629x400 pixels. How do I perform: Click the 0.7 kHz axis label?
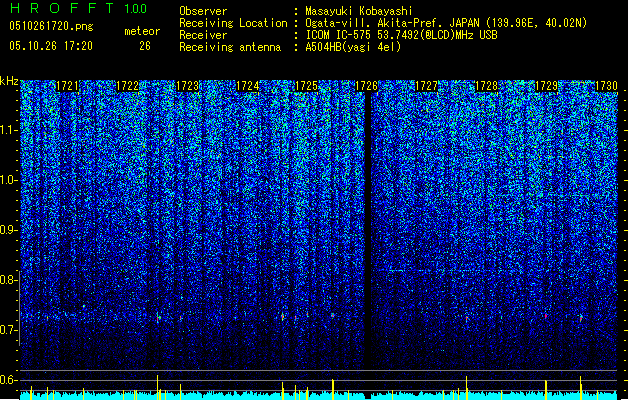click(x=8, y=330)
